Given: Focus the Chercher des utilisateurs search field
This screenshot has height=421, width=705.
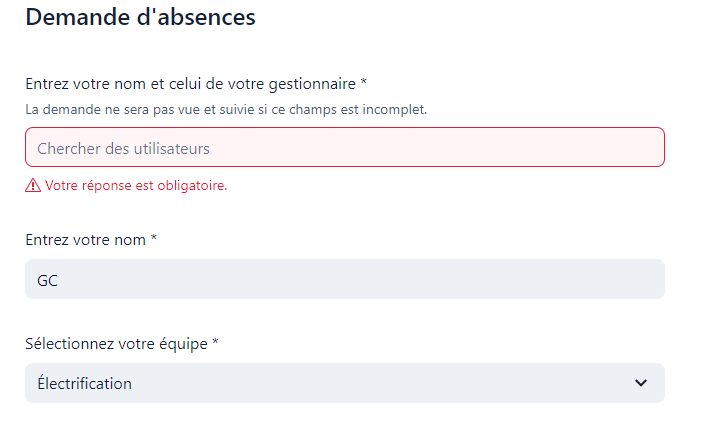Looking at the screenshot, I should point(344,147).
